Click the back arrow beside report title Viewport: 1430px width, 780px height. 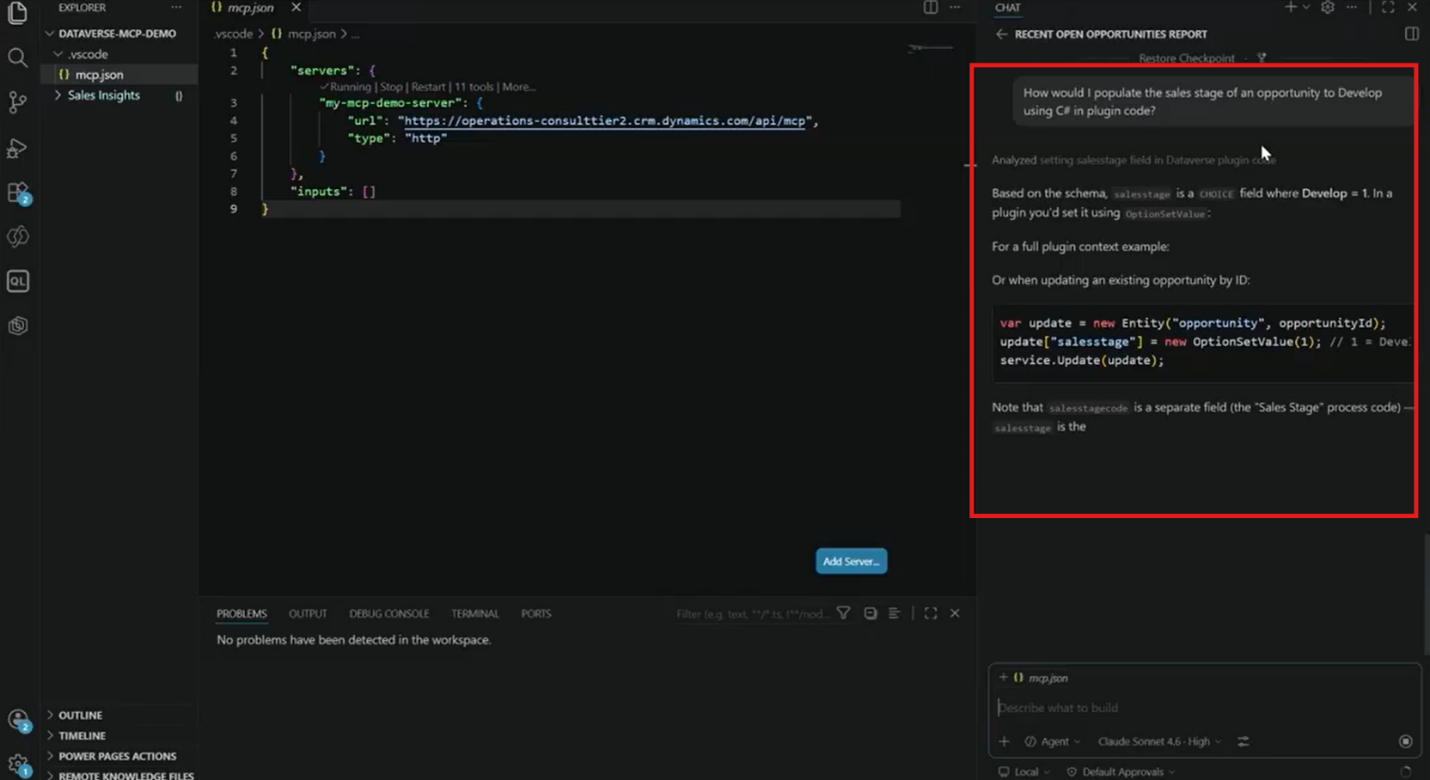[1001, 34]
